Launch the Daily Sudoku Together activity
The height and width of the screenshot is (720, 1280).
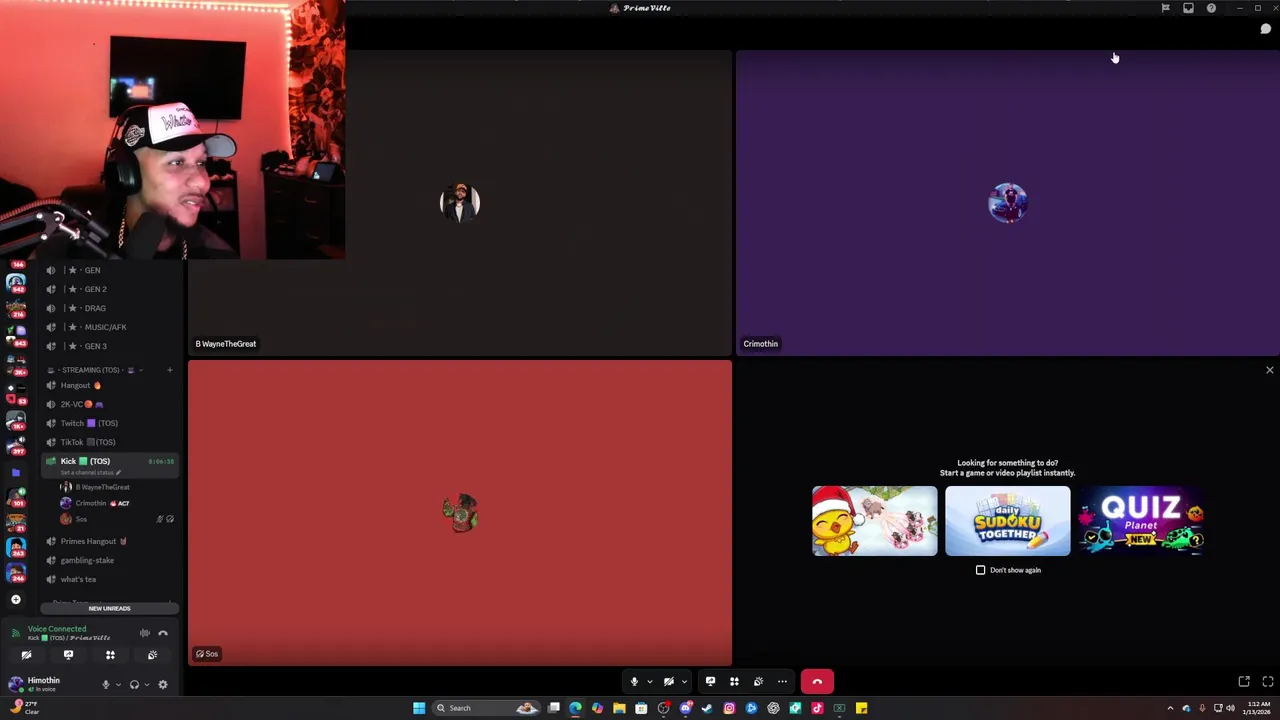tap(1007, 521)
